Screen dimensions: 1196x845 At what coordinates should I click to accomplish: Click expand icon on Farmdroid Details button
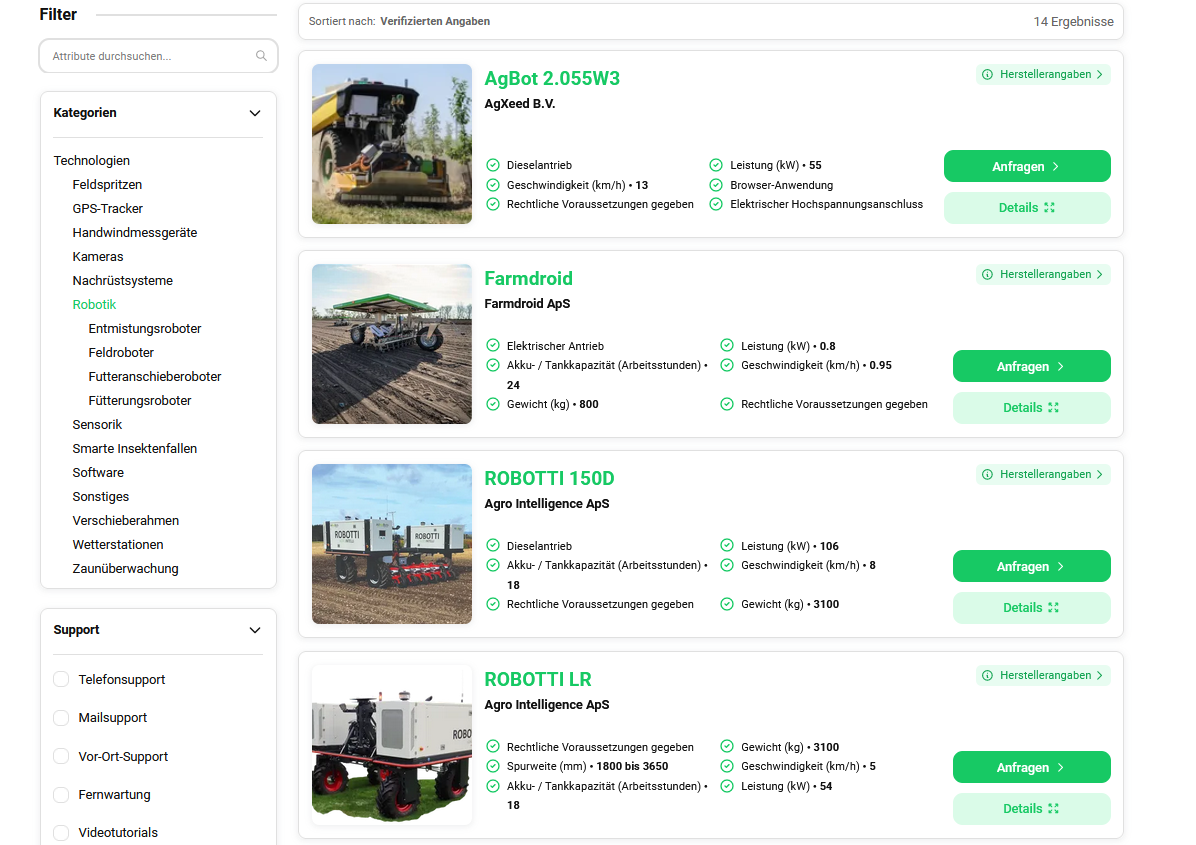pyautogui.click(x=1053, y=407)
